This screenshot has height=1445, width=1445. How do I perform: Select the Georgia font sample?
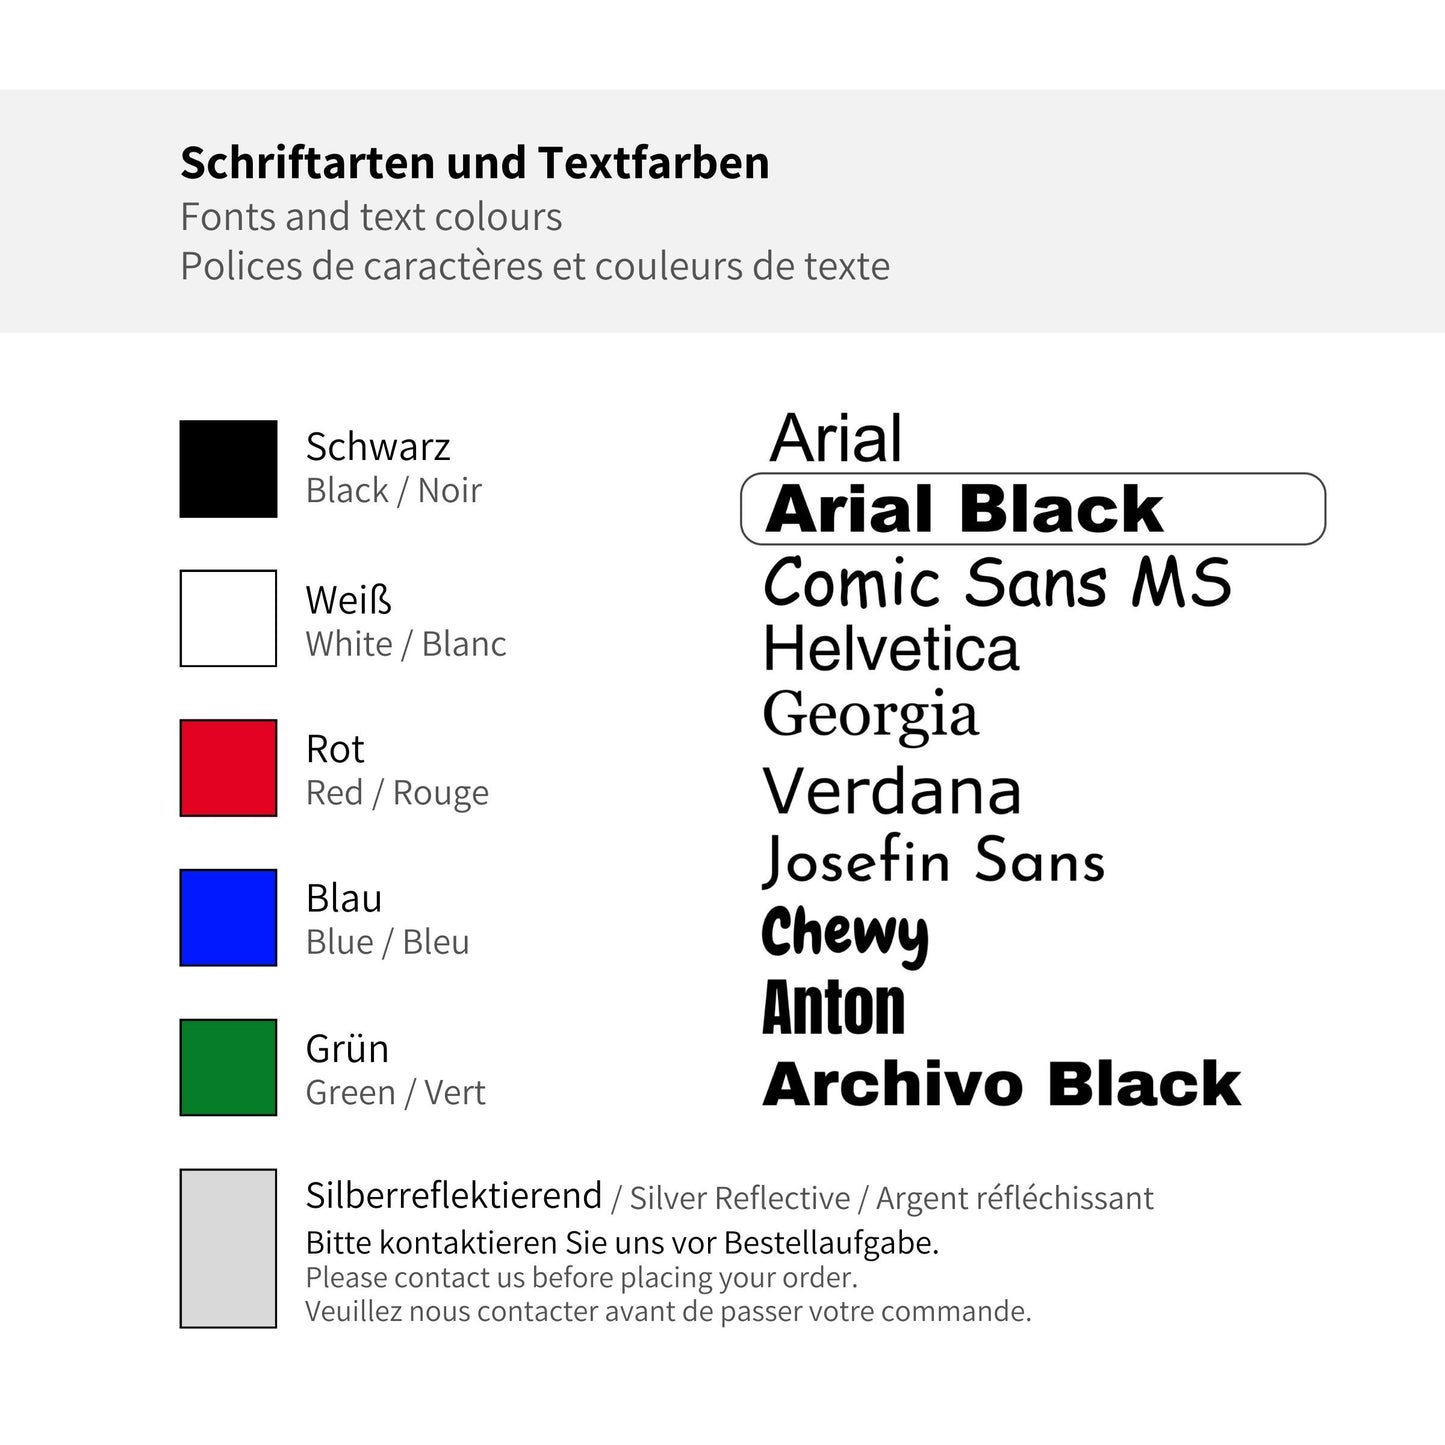pos(870,716)
